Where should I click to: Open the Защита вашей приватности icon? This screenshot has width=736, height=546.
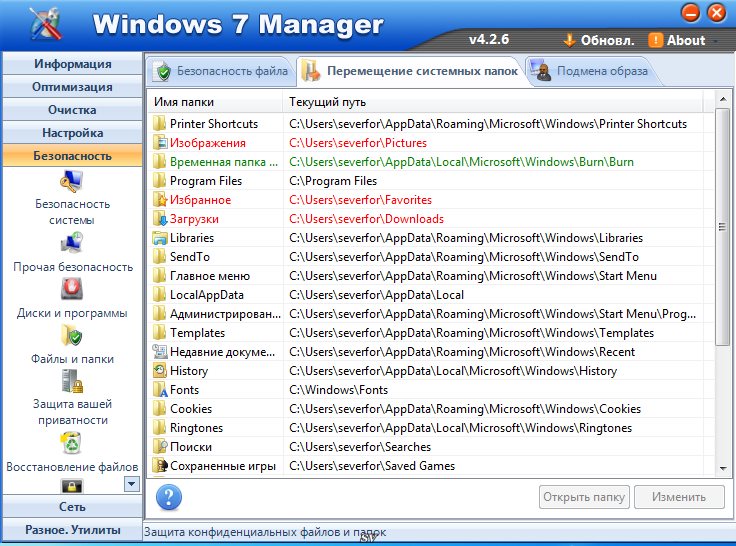click(x=72, y=381)
